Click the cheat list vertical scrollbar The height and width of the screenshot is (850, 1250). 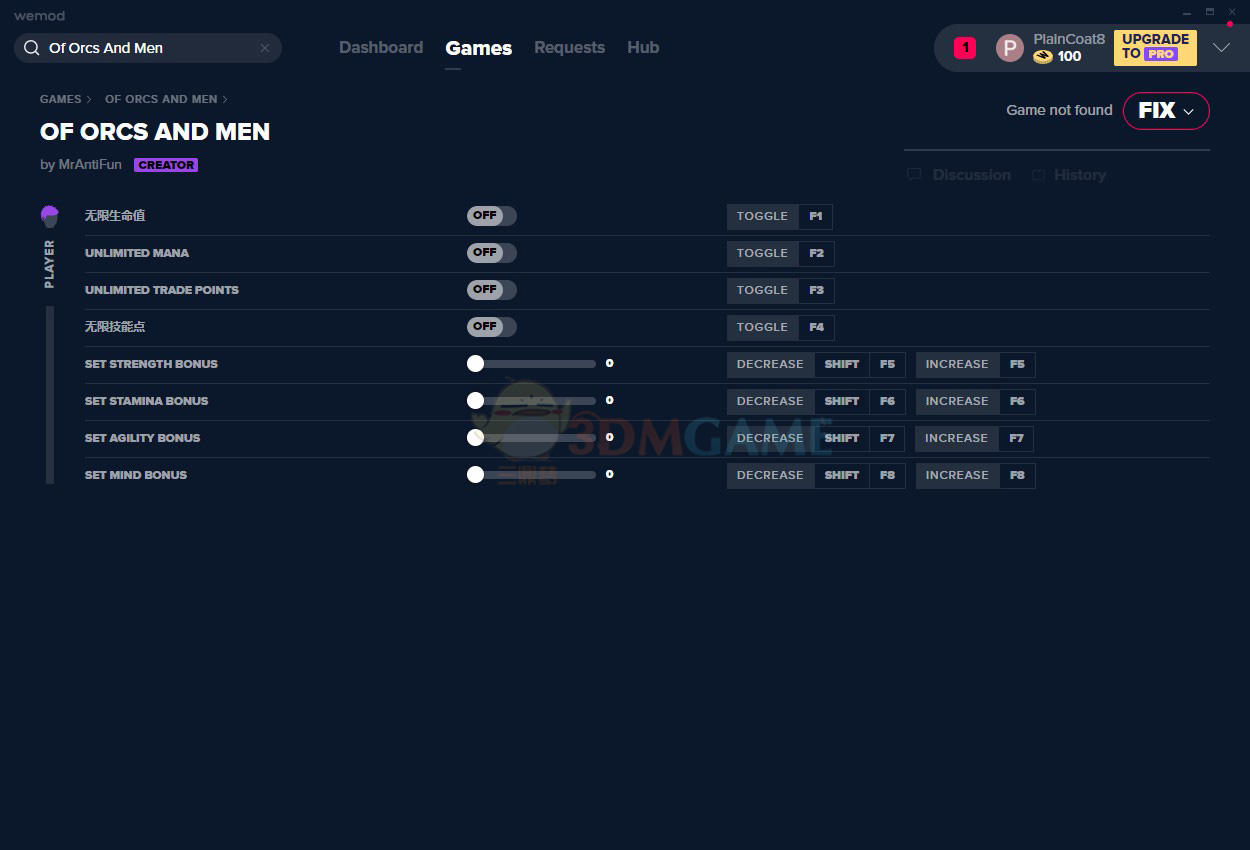[x=50, y=395]
